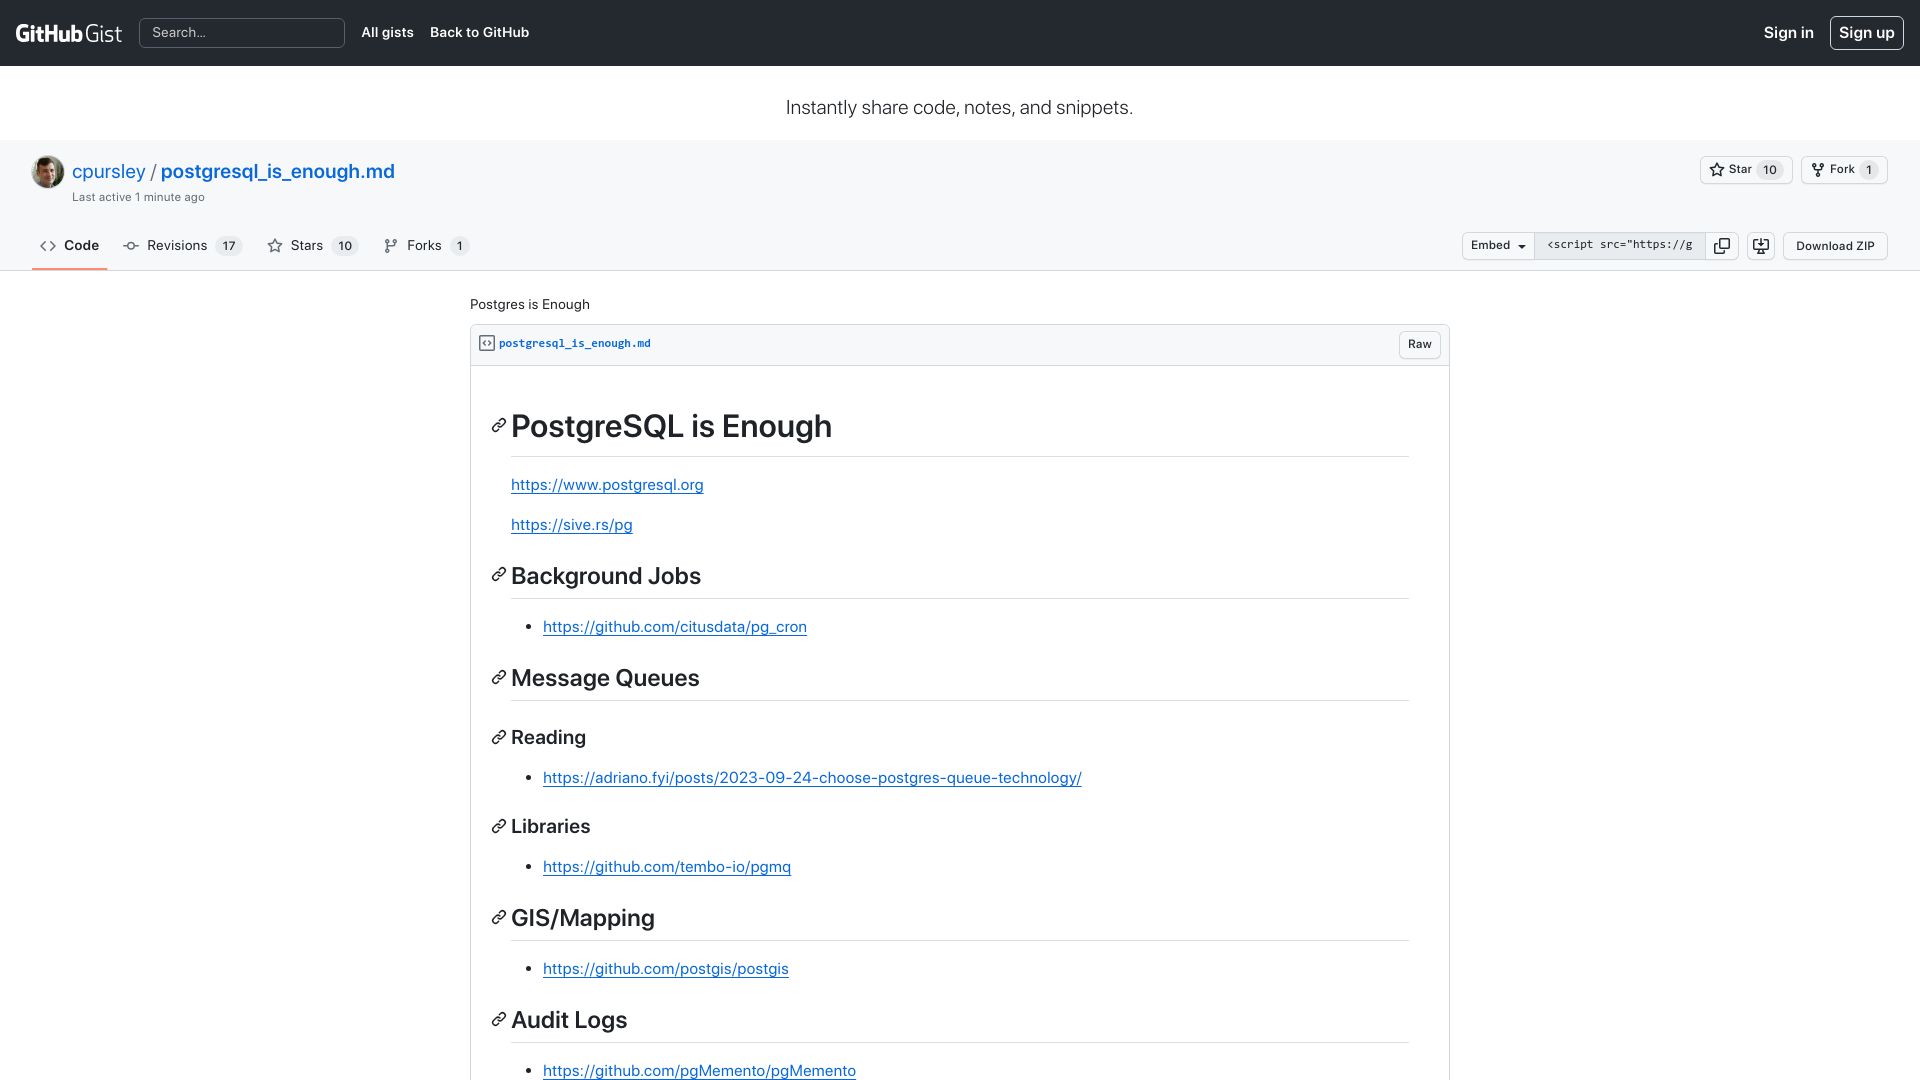Open the Code tab
Viewport: 1920px width, 1080px height.
[x=69, y=246]
